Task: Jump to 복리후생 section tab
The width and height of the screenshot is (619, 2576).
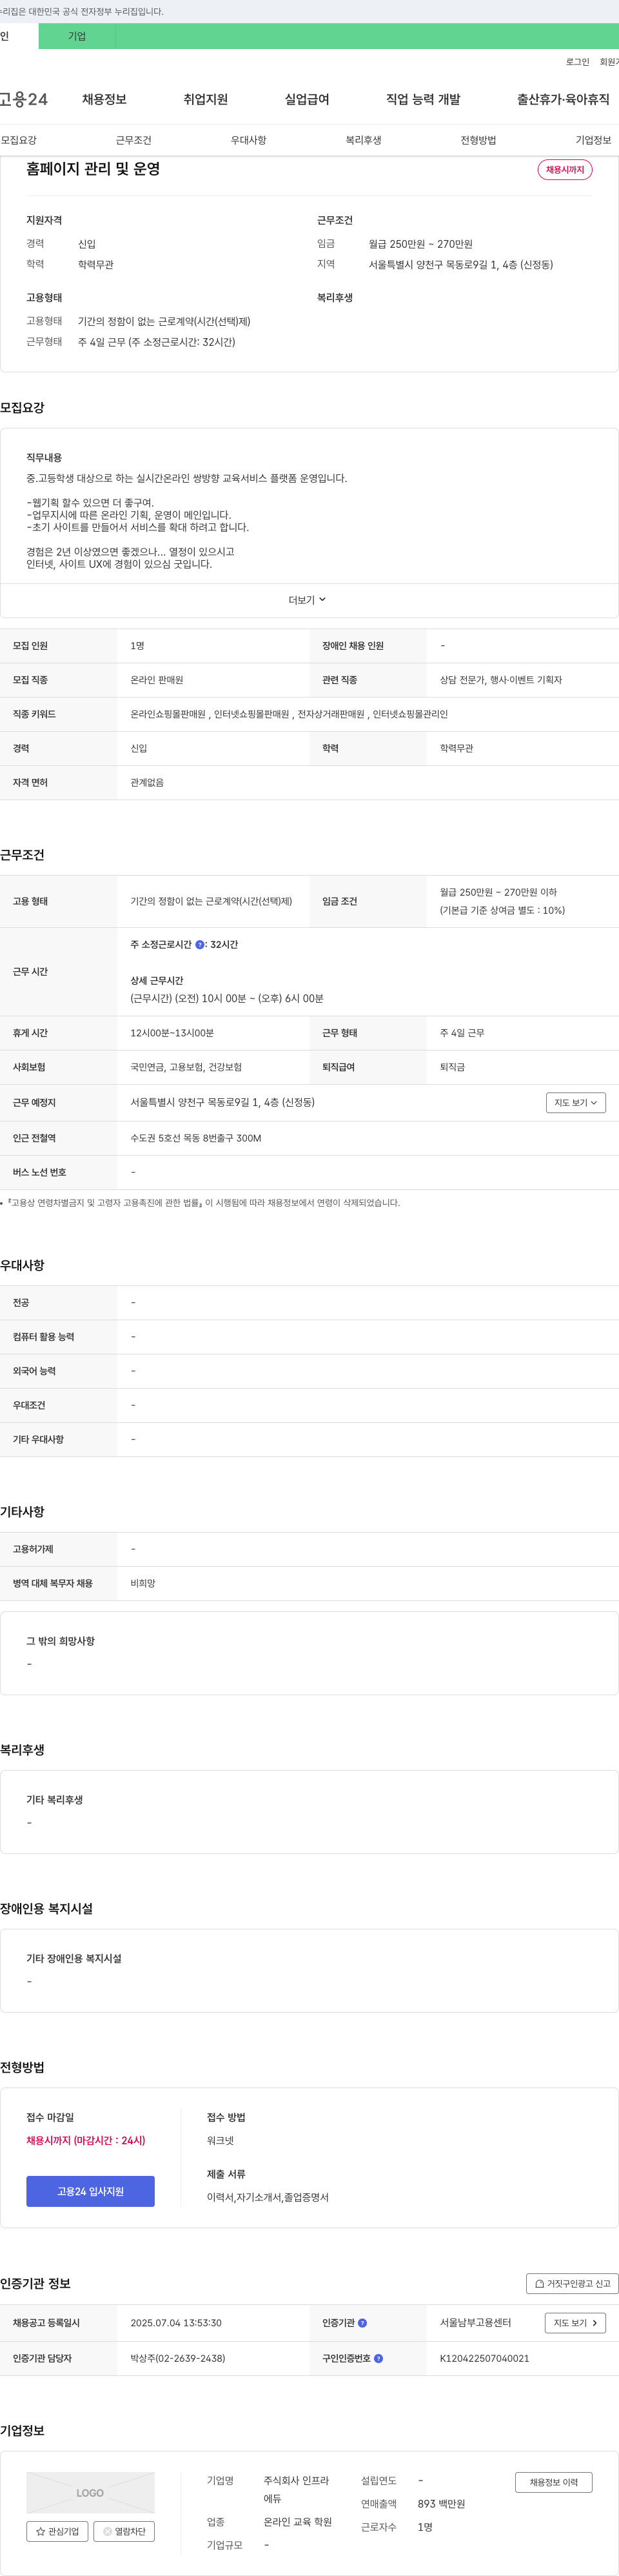Action: tap(363, 140)
